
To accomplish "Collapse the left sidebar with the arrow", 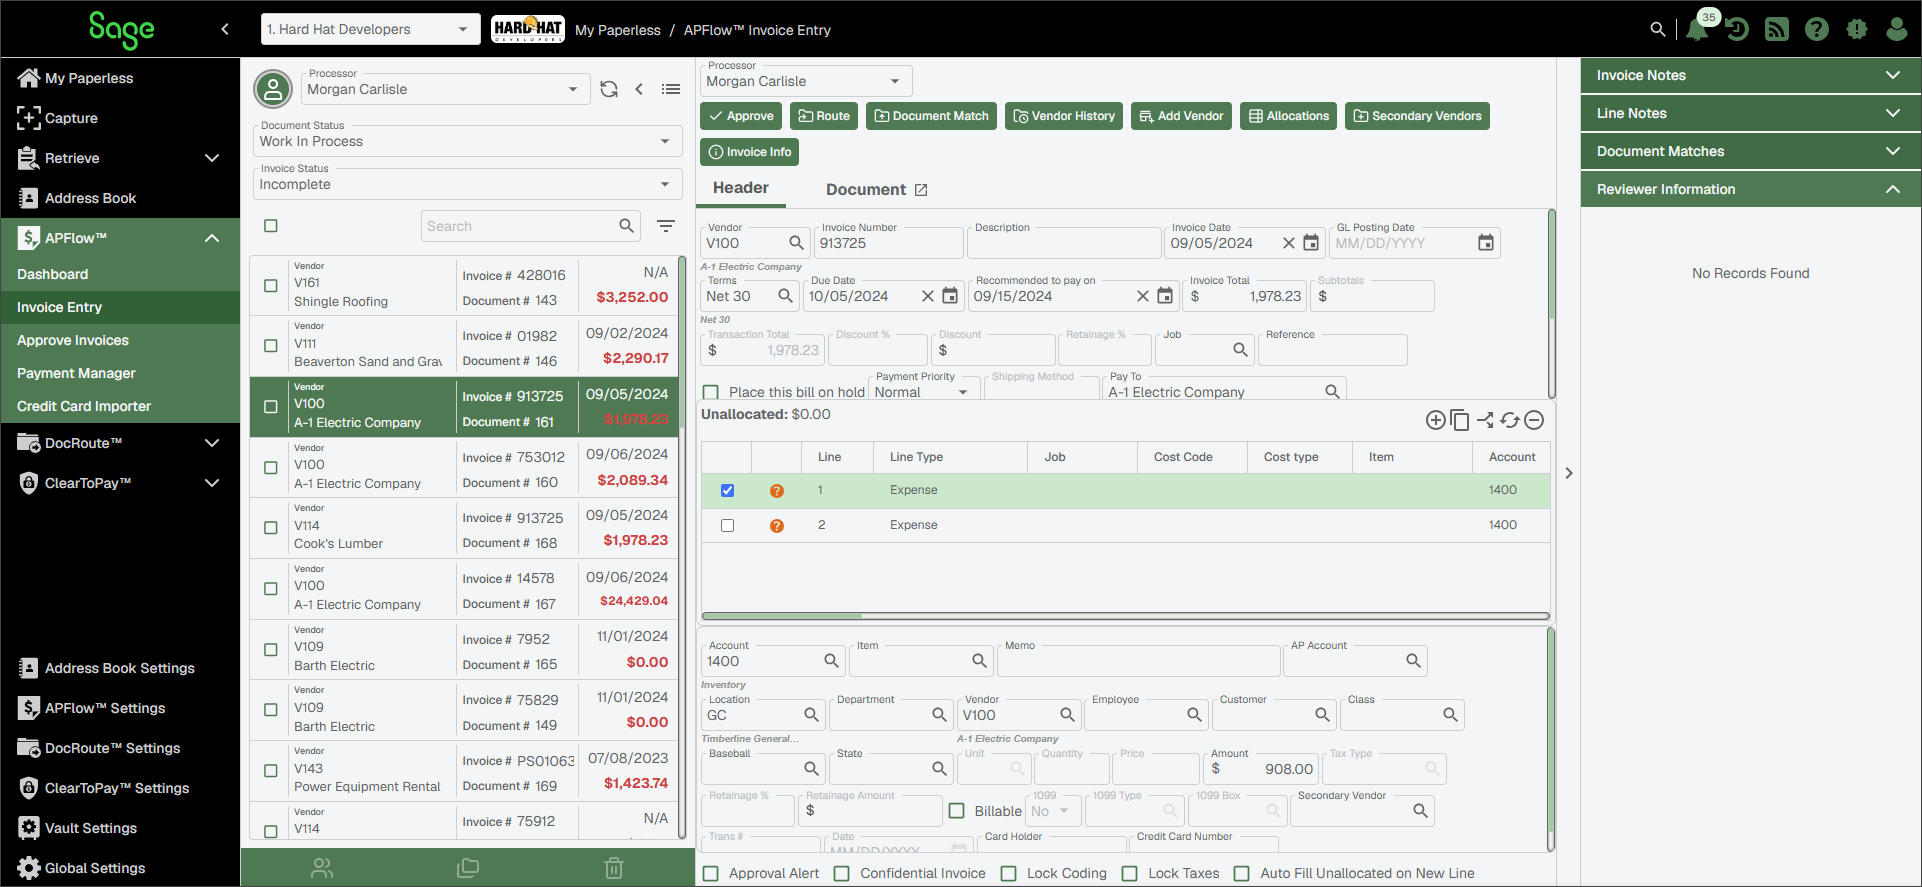I will point(225,29).
